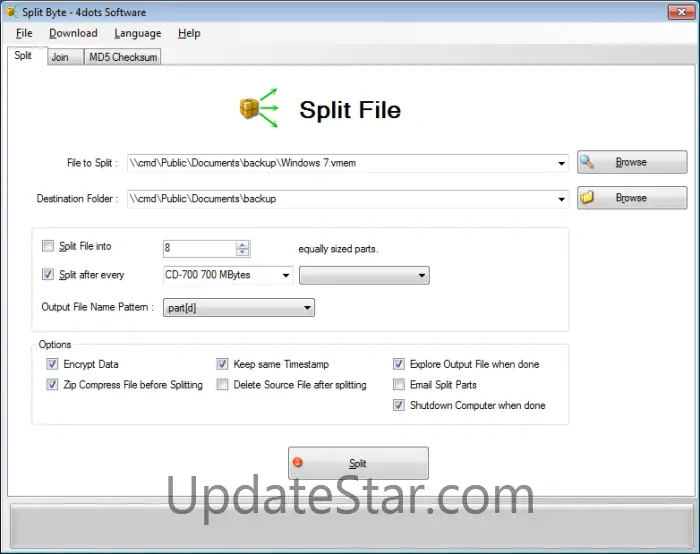The image size is (700, 554).
Task: Decrease the number of parts with down arrow
Action: pyautogui.click(x=242, y=252)
